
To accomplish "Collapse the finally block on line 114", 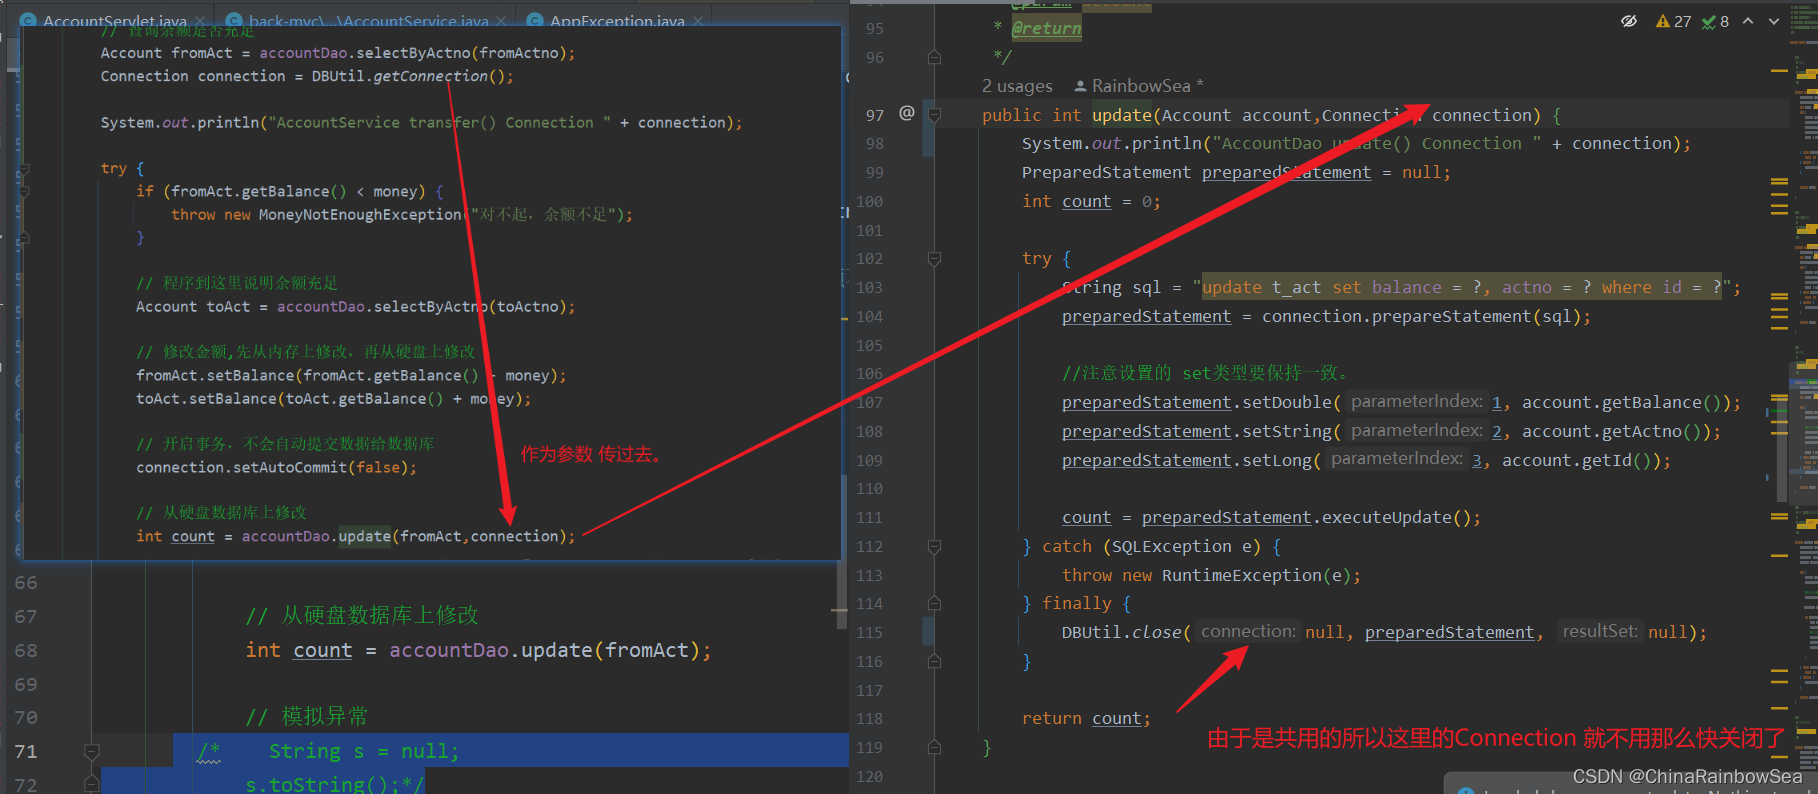I will click(934, 604).
